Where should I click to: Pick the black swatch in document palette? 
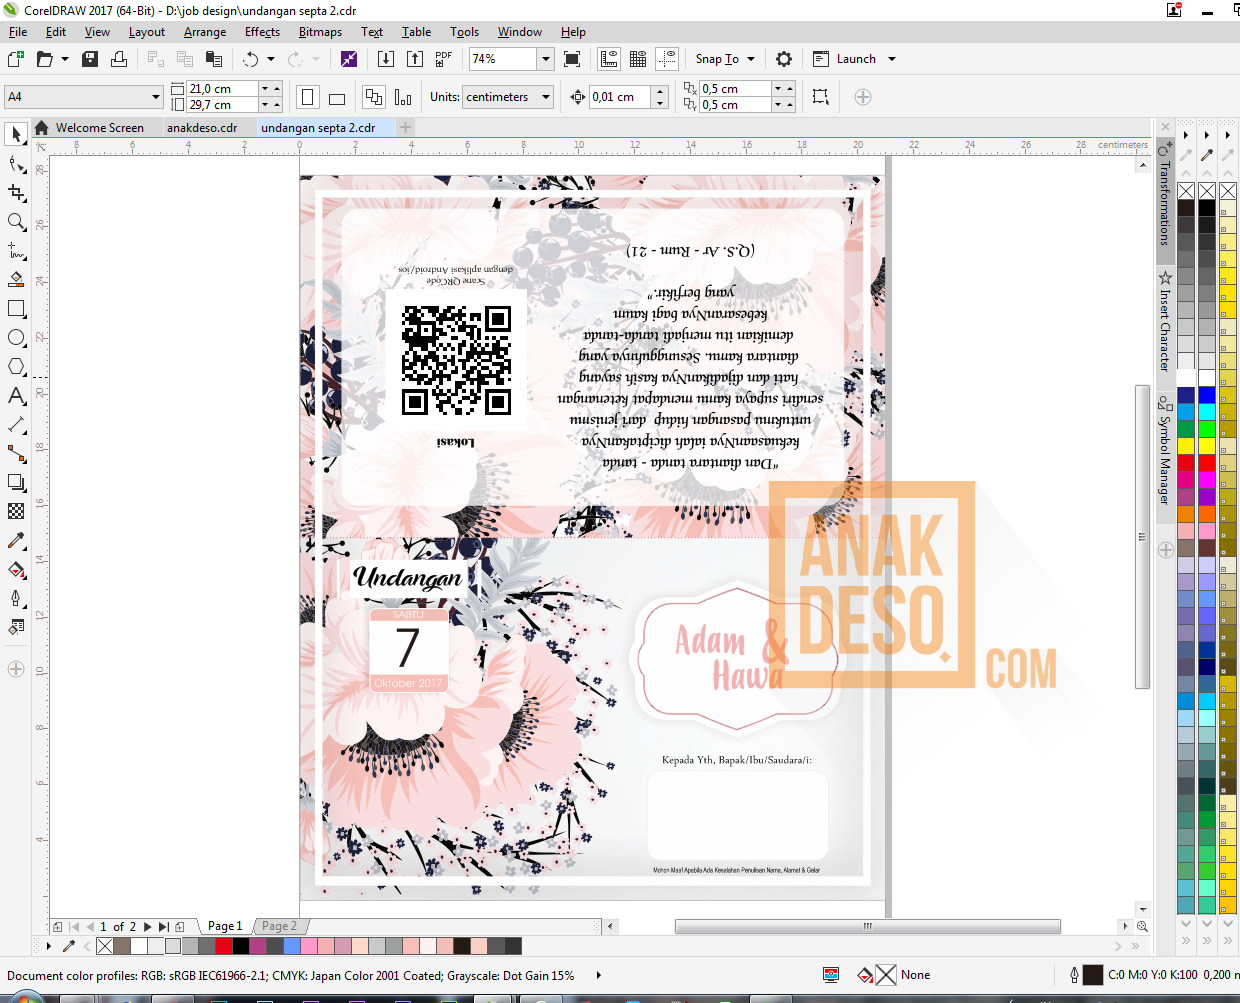241,946
